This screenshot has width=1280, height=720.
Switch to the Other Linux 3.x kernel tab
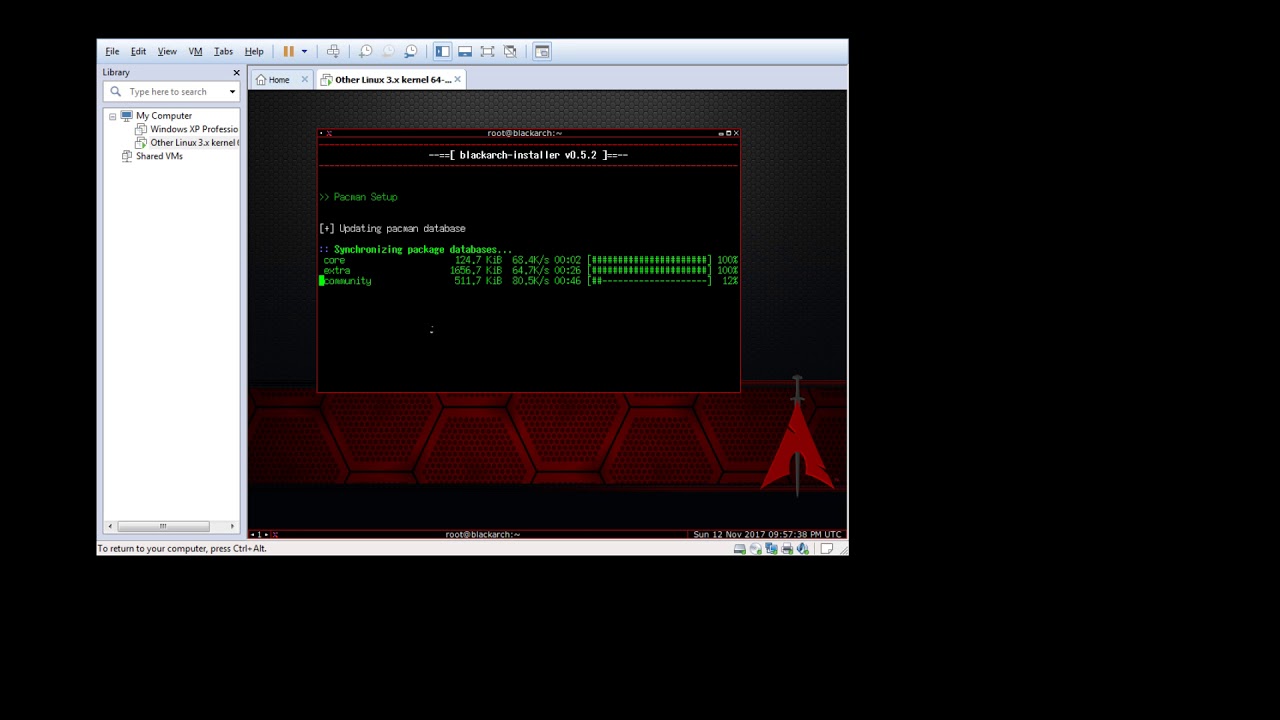coord(392,80)
